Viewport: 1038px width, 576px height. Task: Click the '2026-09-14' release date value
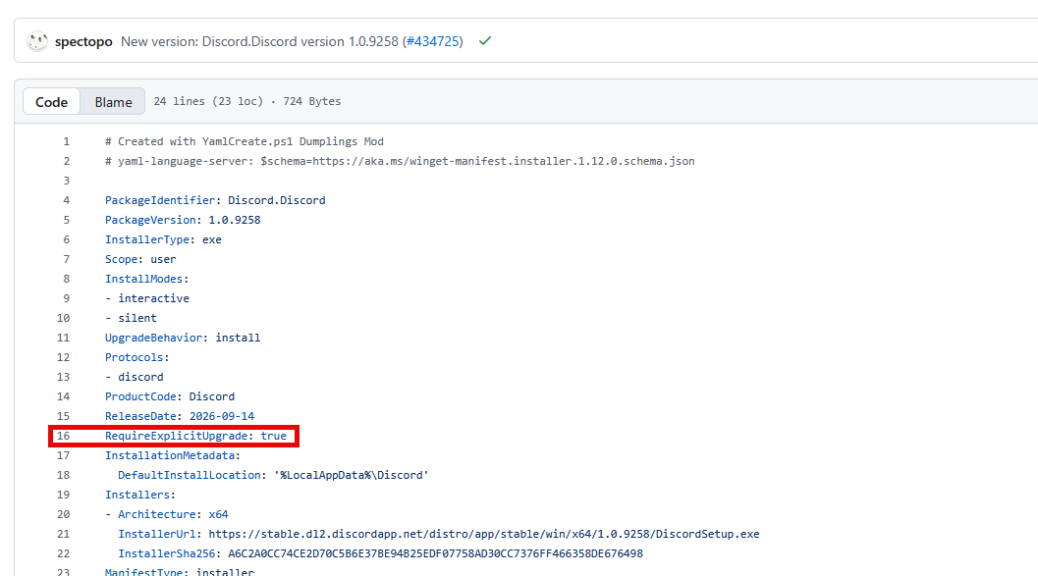coord(222,416)
